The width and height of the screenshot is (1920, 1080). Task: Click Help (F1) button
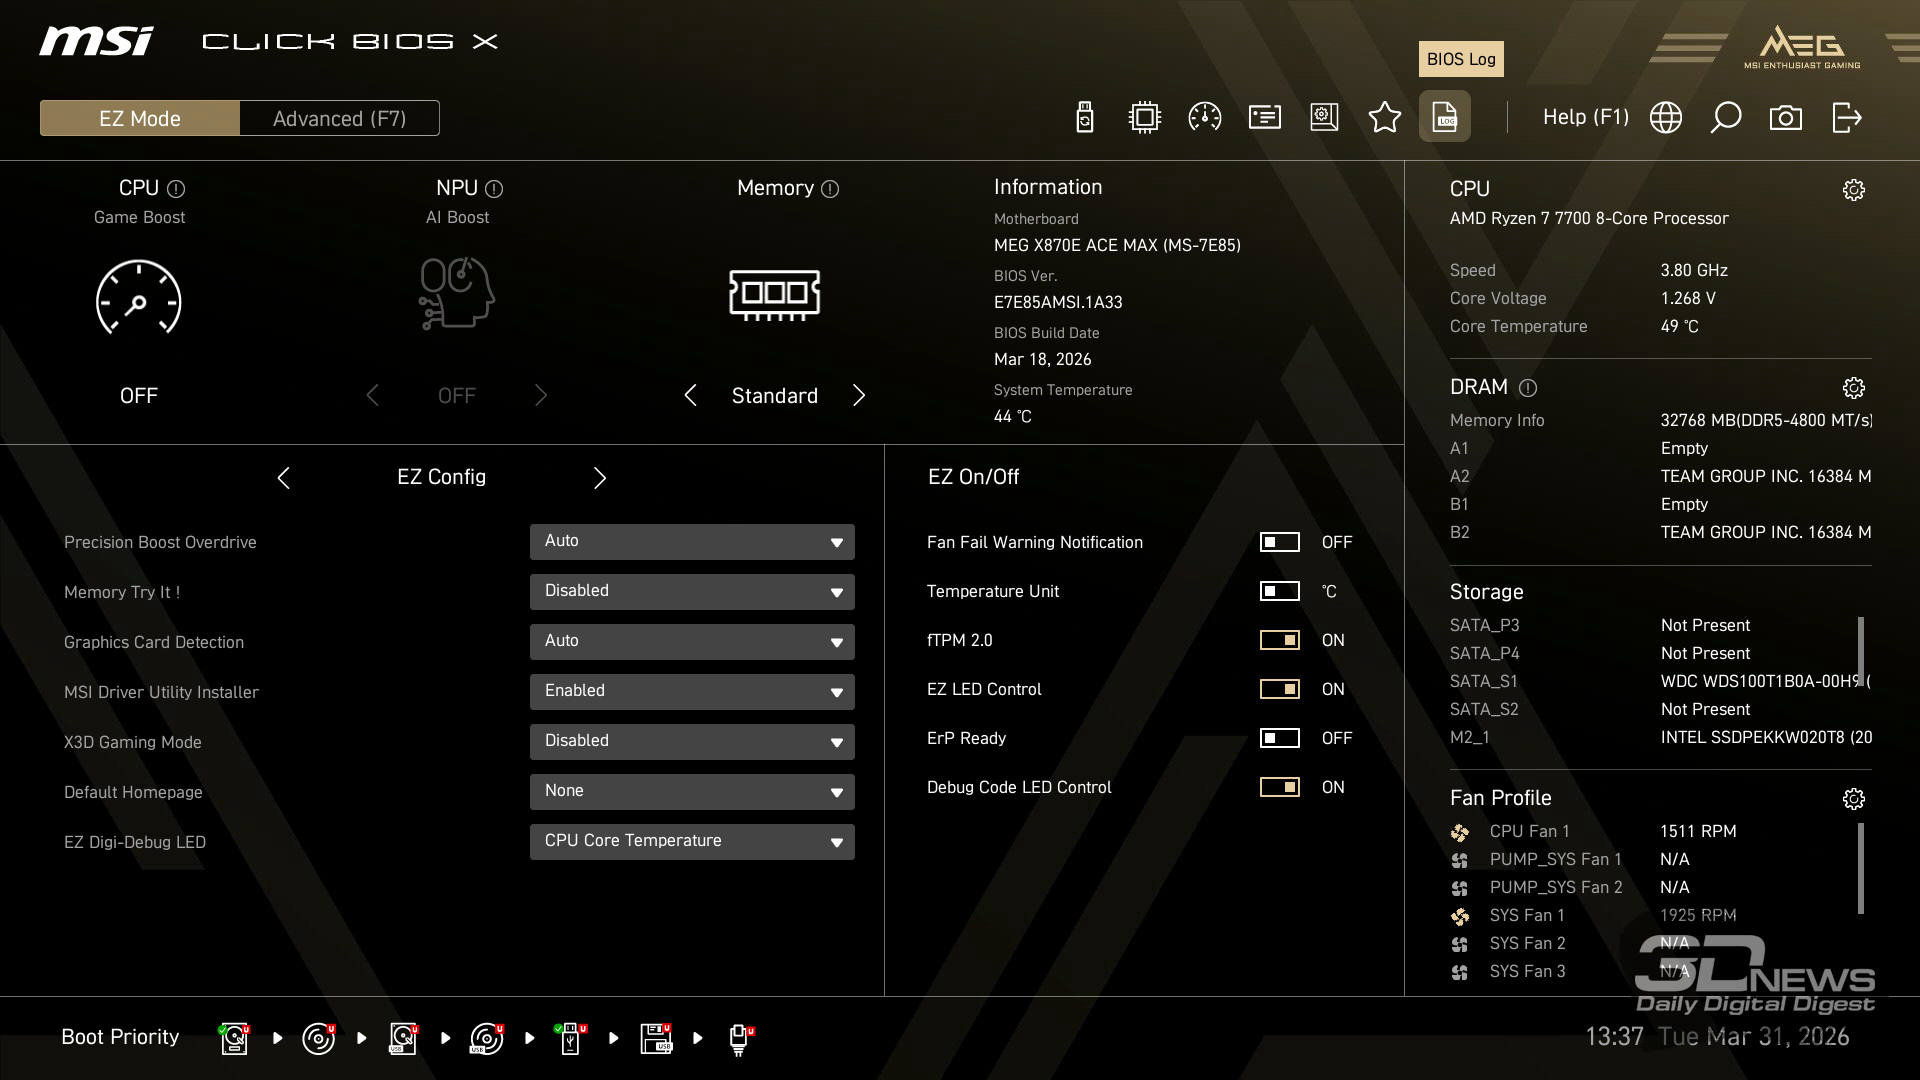1585,117
